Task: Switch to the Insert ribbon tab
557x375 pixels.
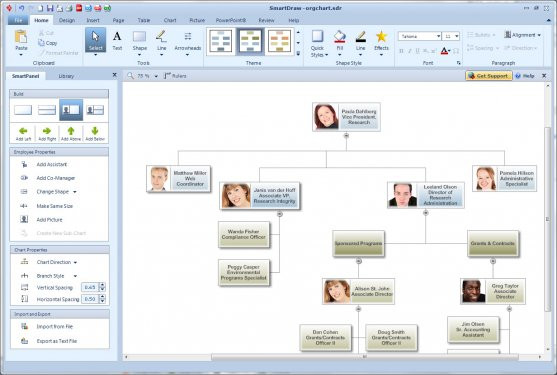Action: [x=93, y=20]
